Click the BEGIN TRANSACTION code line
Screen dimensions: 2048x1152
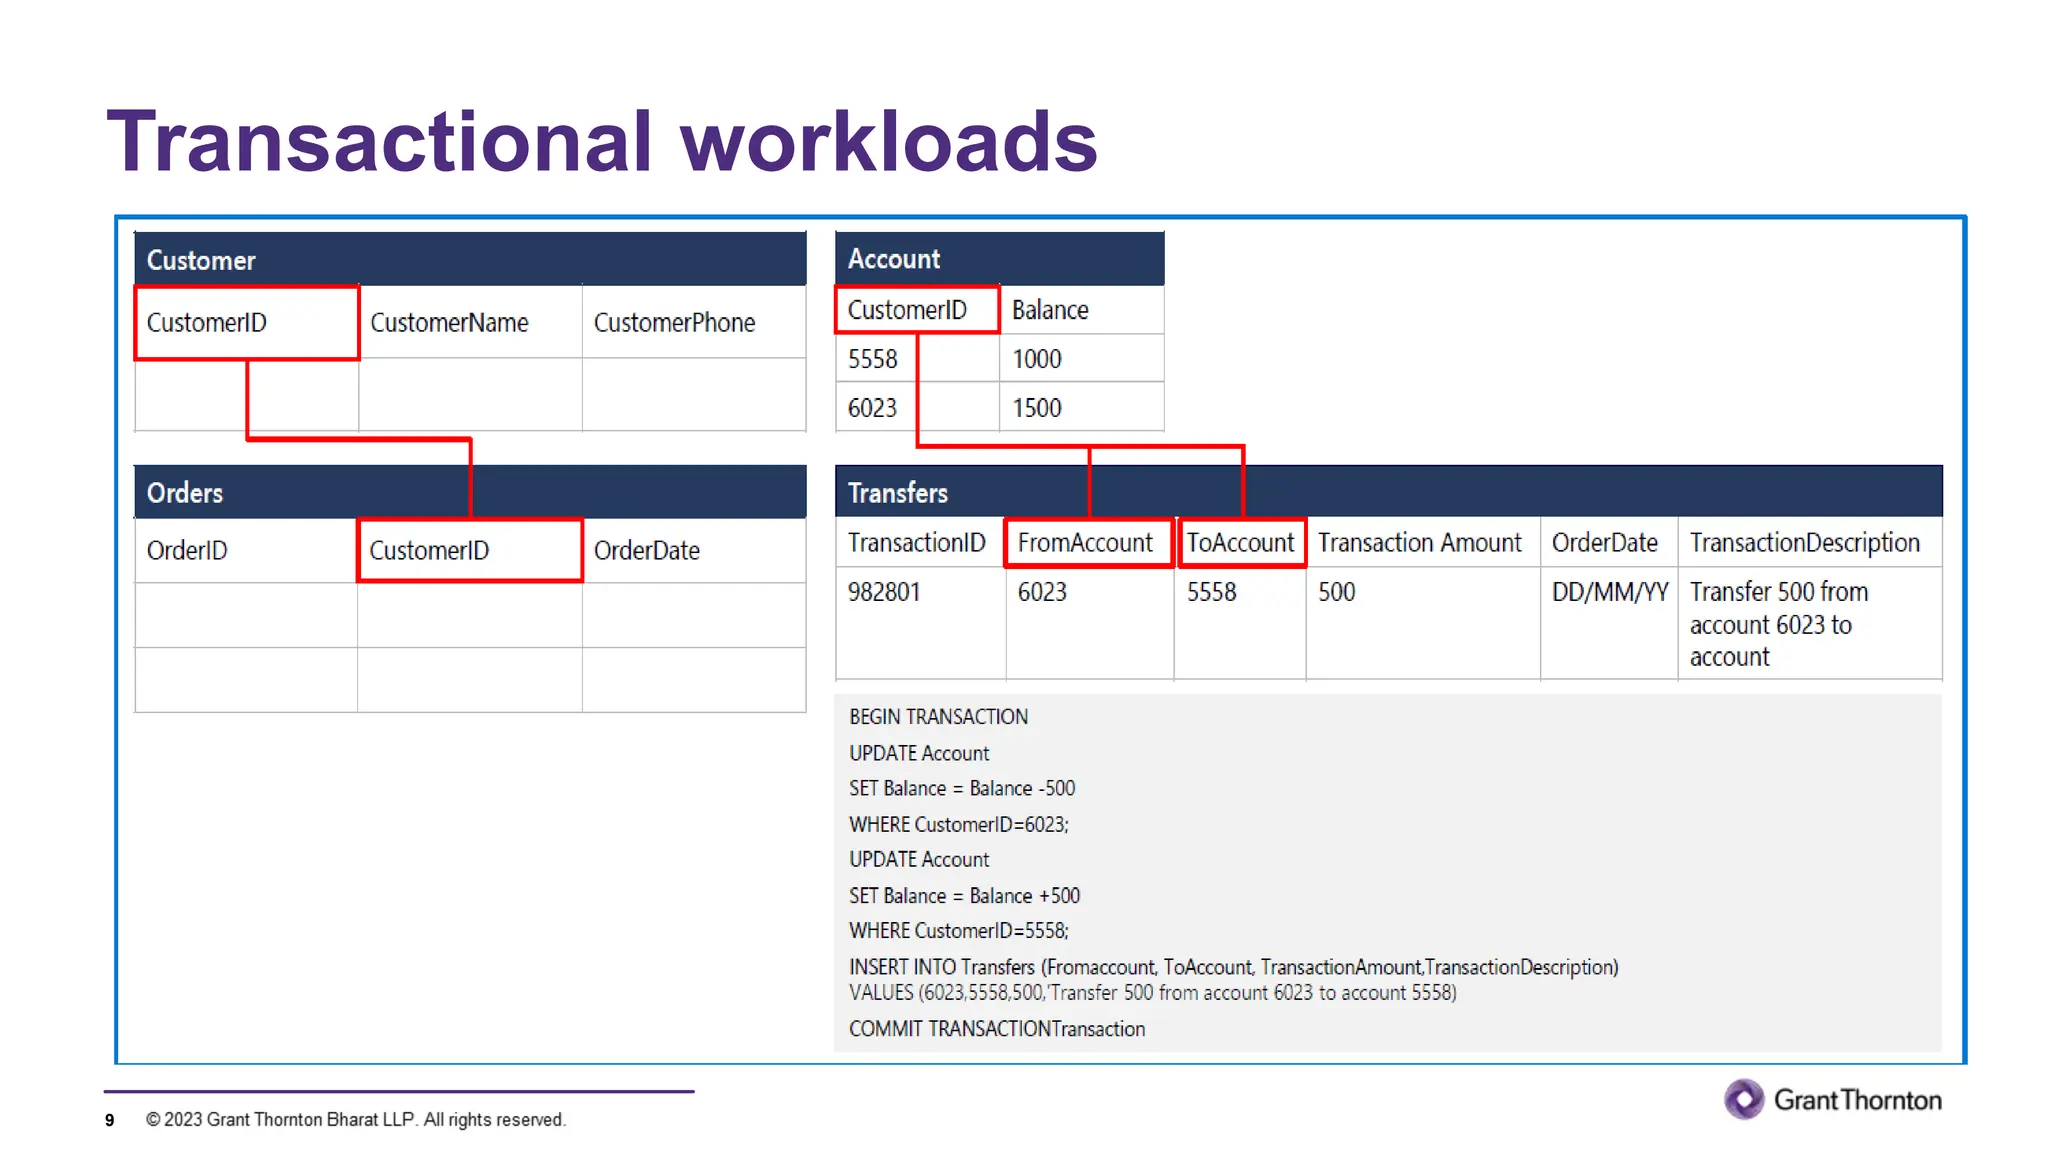tap(938, 717)
